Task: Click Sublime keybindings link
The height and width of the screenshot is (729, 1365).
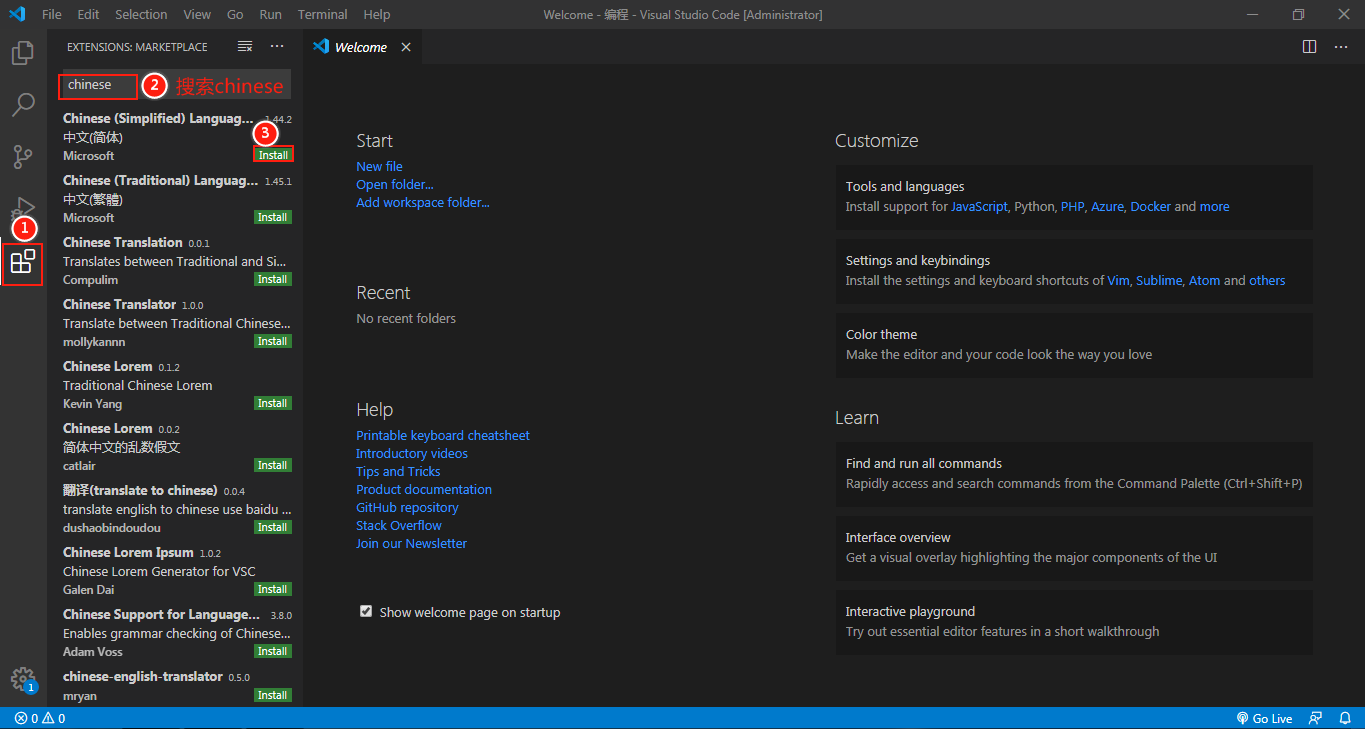Action: [1159, 280]
